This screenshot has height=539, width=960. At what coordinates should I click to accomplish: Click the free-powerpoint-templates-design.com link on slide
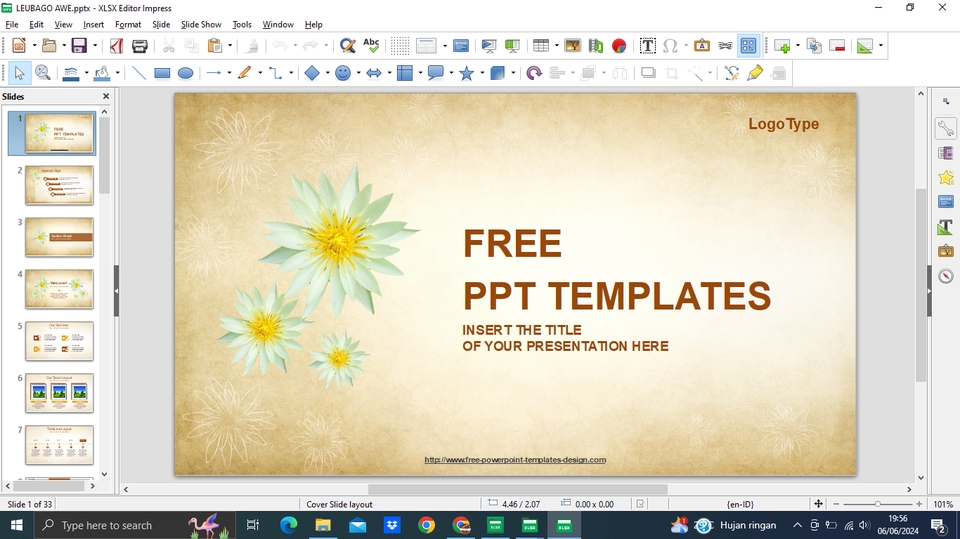(x=515, y=460)
